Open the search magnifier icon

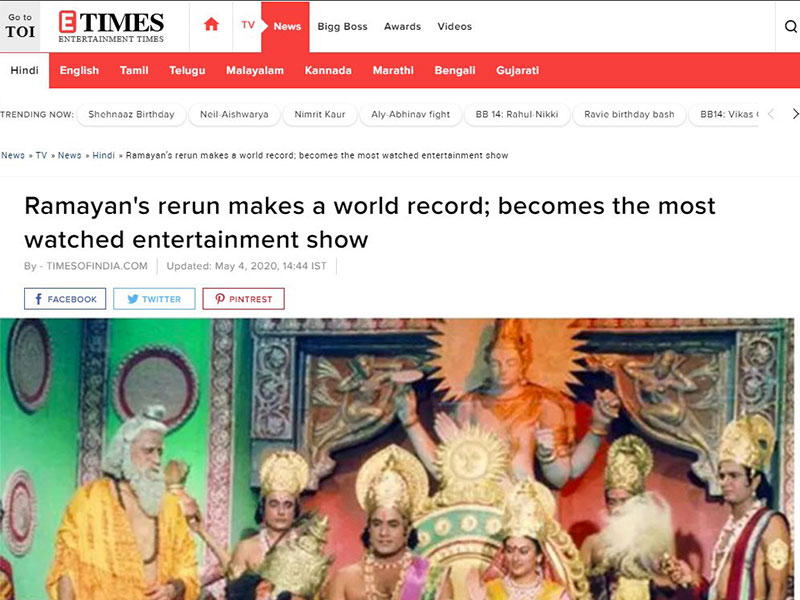(x=790, y=27)
